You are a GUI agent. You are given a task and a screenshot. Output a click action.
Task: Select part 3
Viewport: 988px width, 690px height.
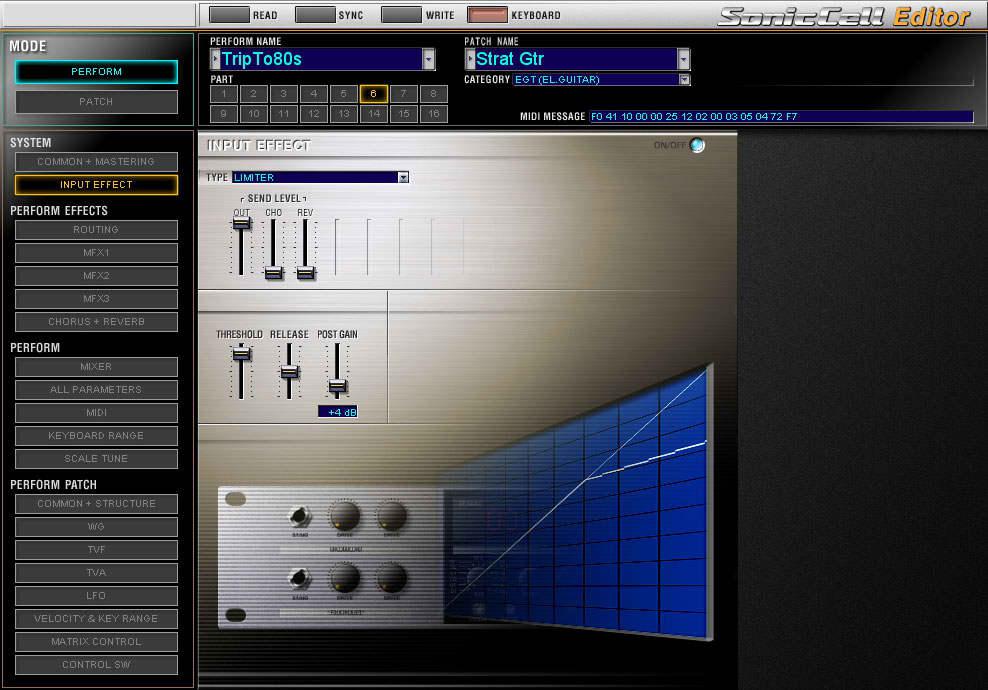[284, 94]
